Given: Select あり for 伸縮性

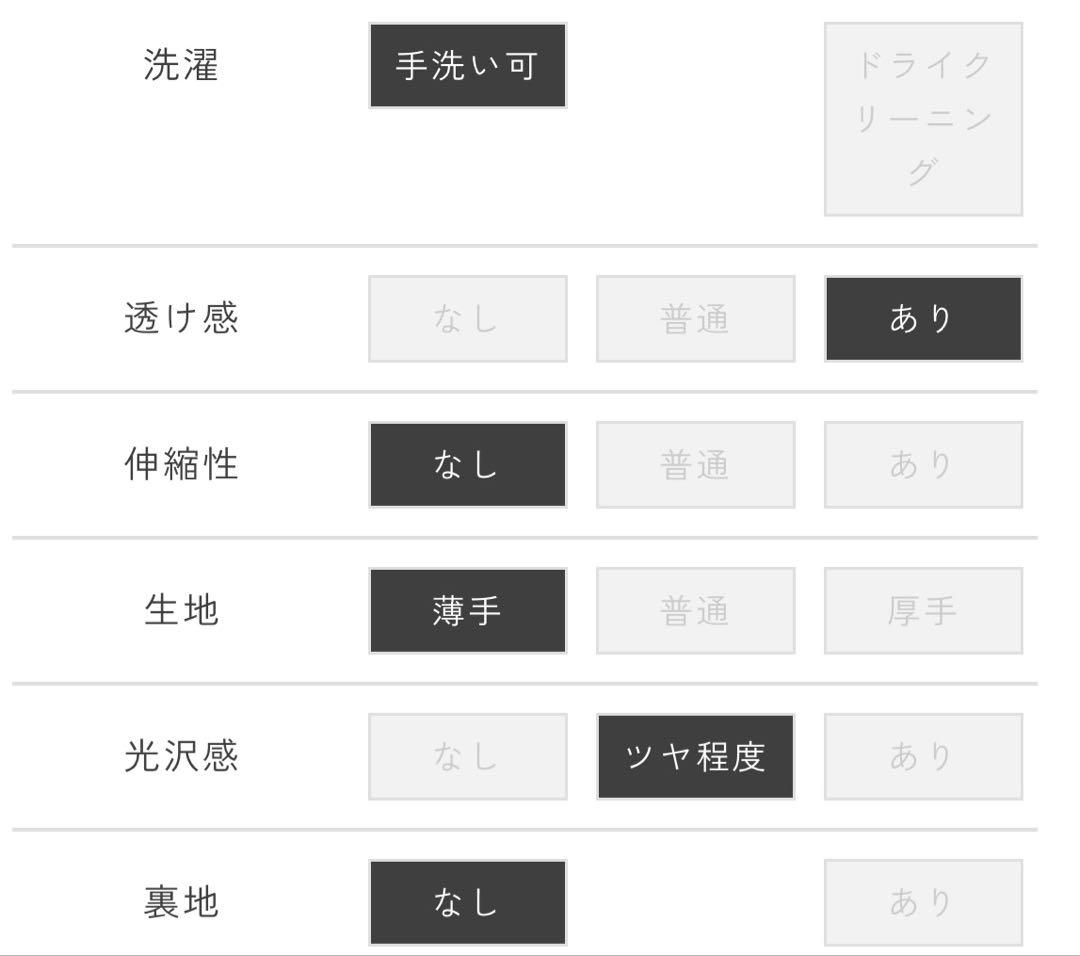Looking at the screenshot, I should coord(923,464).
